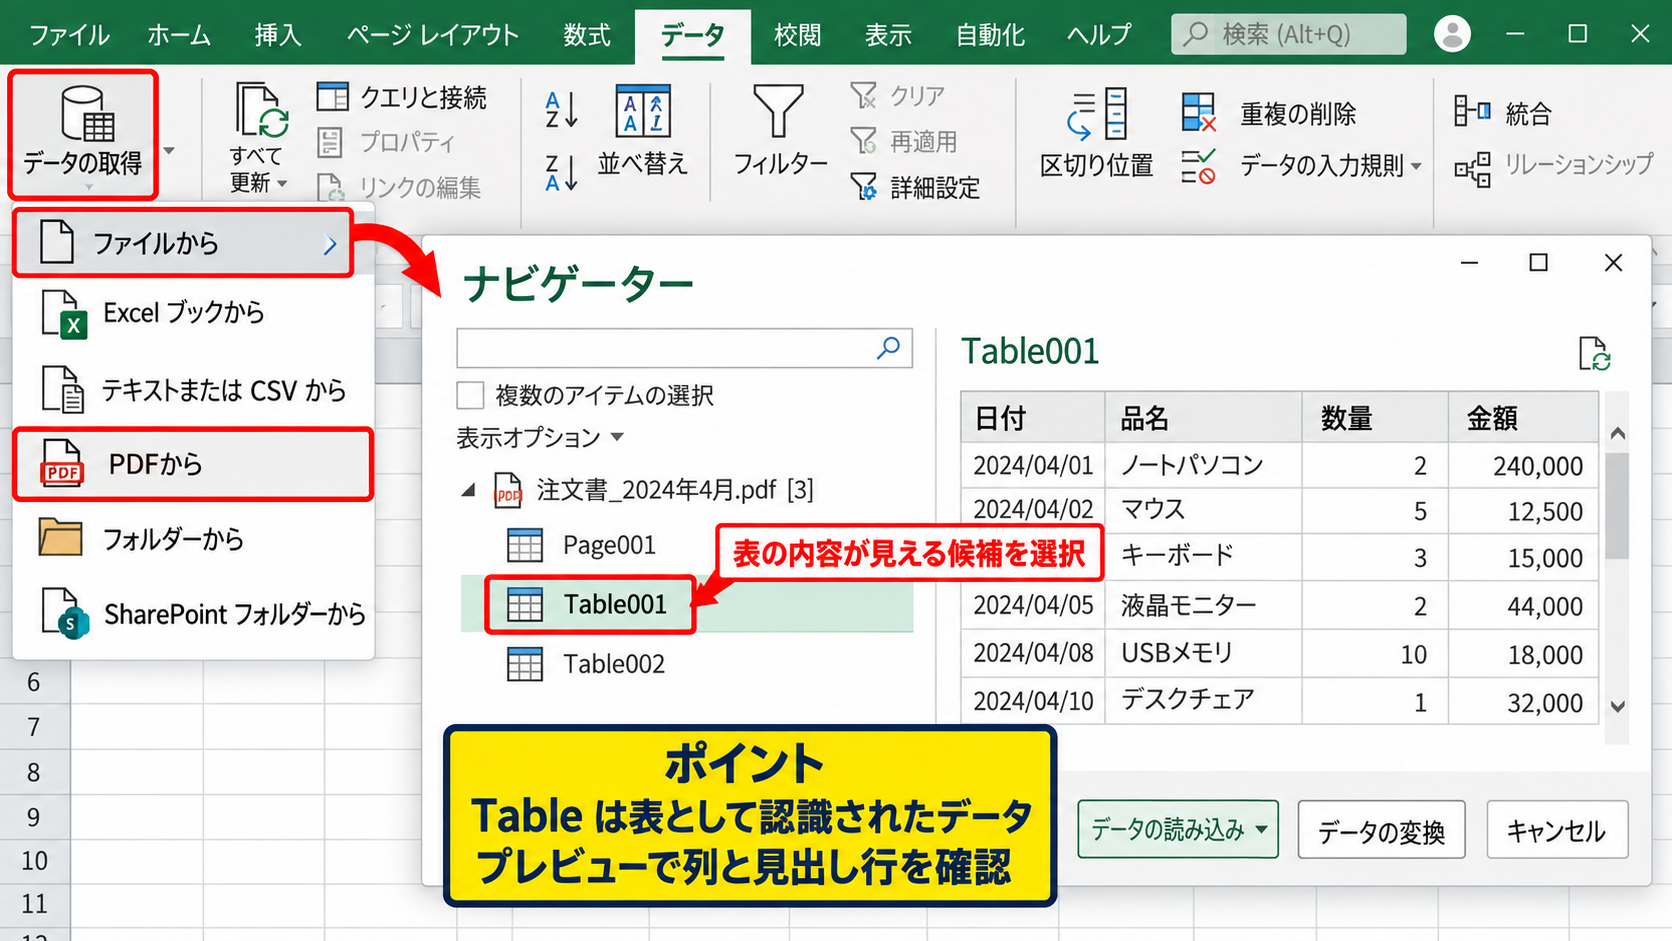Open the ファイル tab

pos(69,35)
